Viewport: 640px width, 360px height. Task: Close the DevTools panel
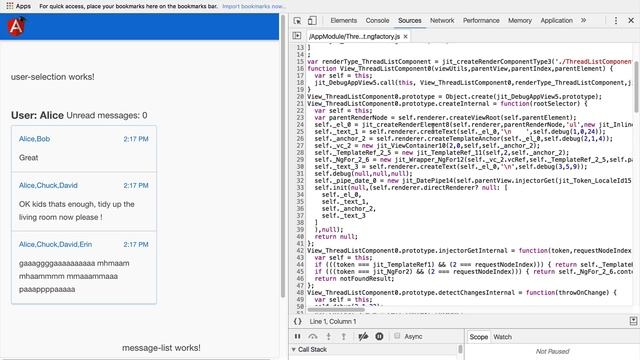click(631, 20)
